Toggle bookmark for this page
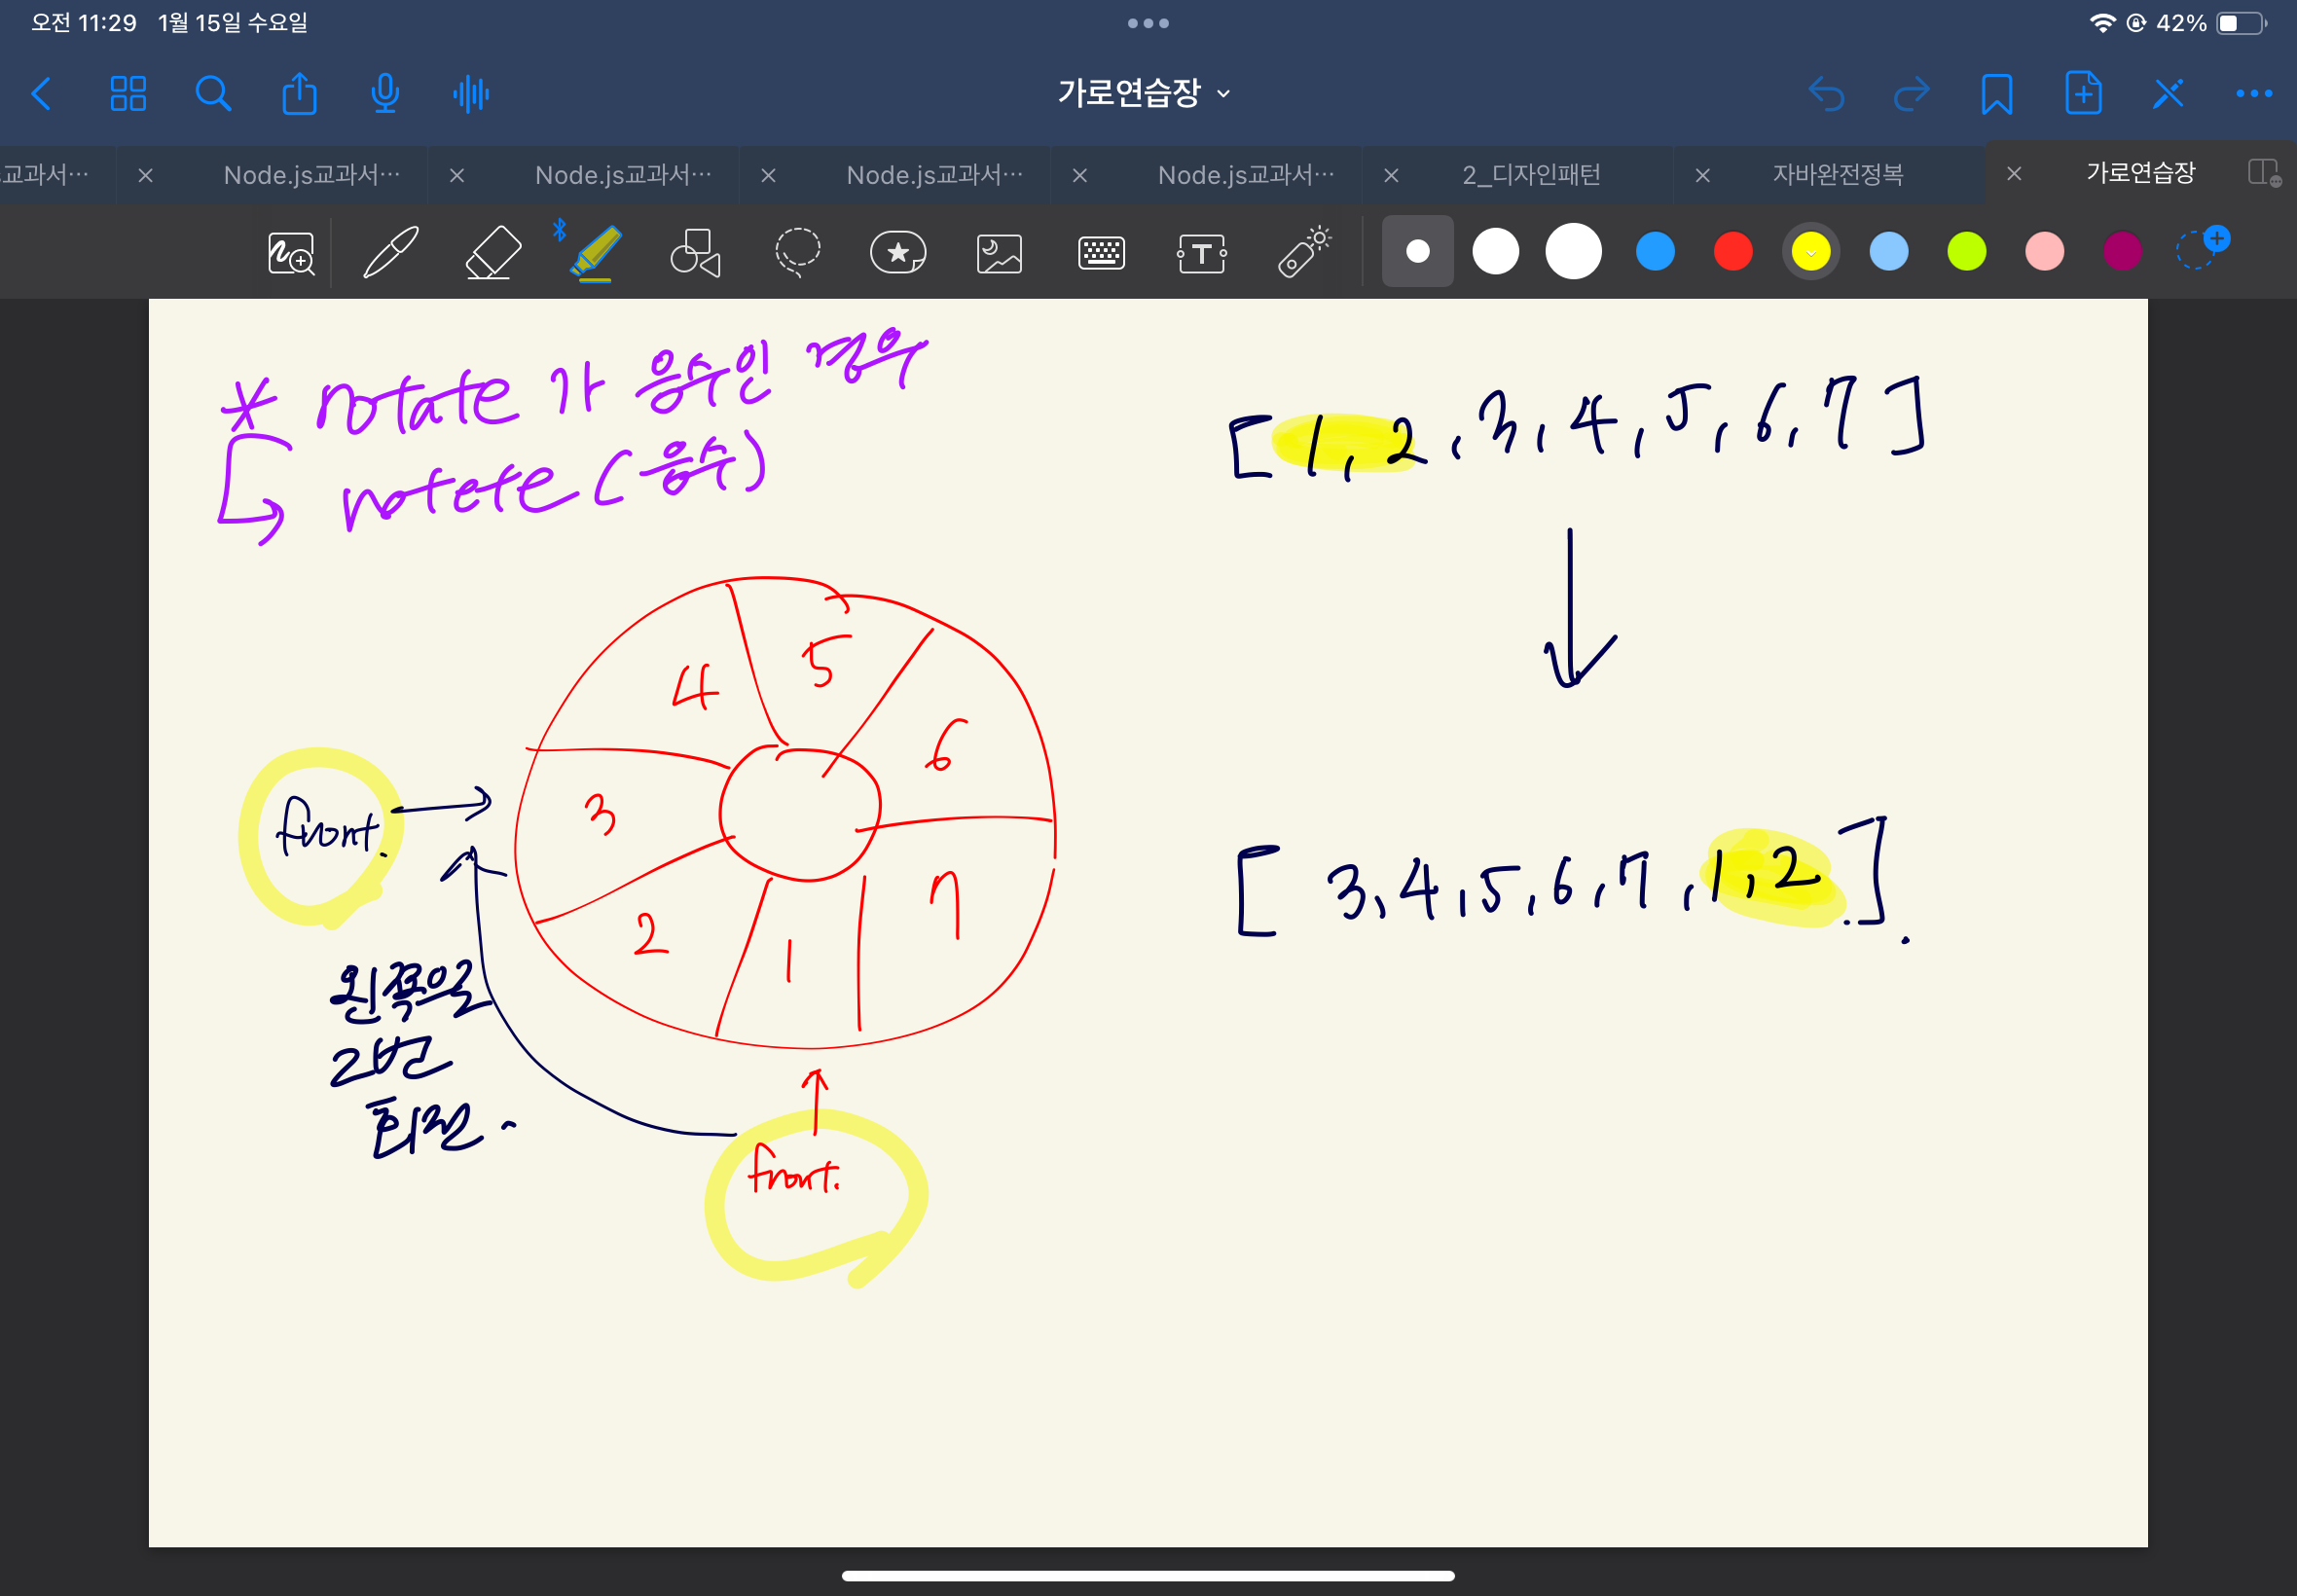Viewport: 2297px width, 1596px height. click(x=1996, y=94)
